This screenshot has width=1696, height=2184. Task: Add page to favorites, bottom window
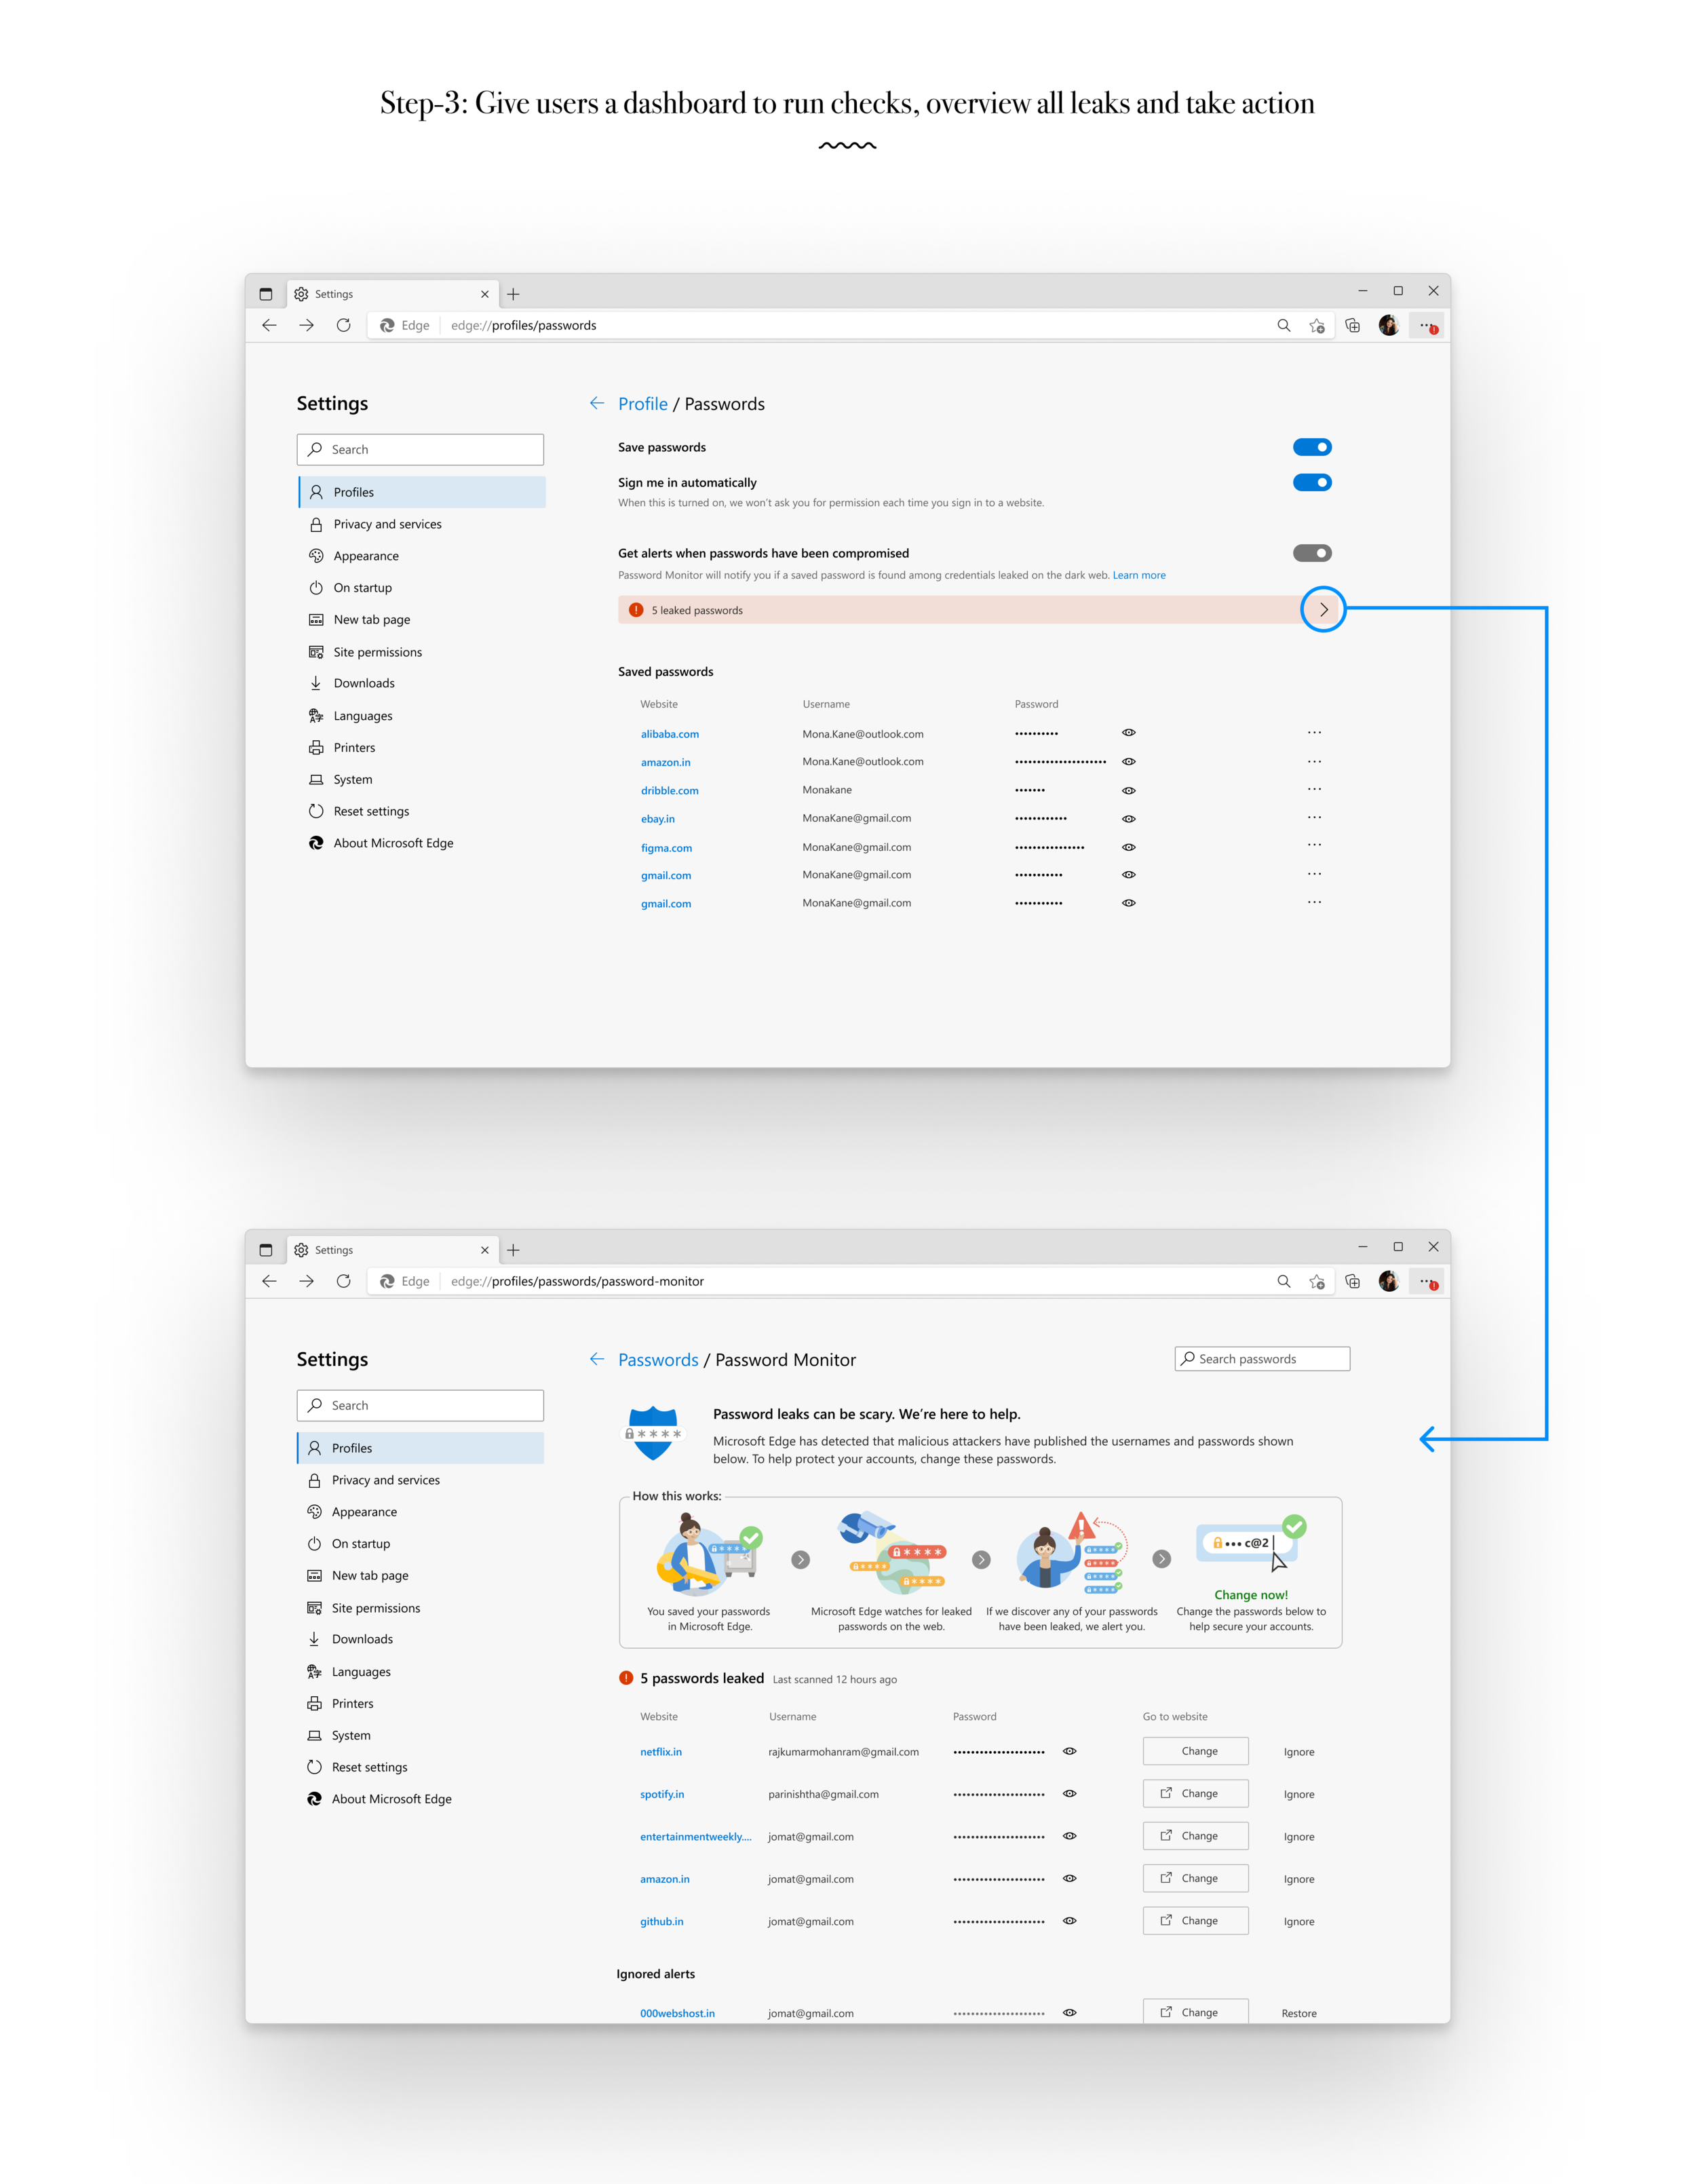(x=1317, y=1281)
